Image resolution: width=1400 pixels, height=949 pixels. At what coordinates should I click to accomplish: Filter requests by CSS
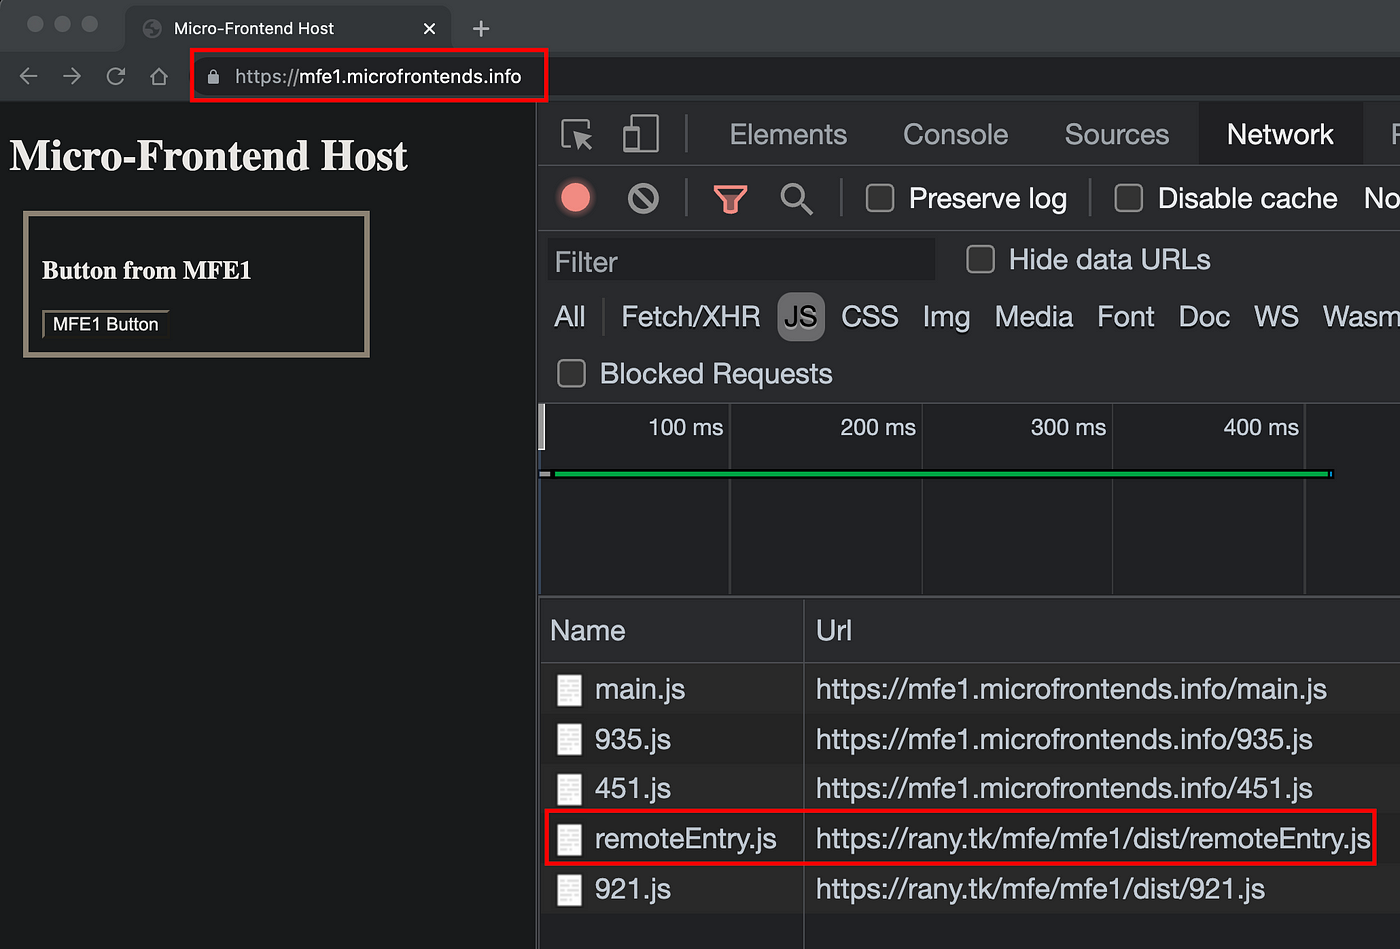point(869,317)
